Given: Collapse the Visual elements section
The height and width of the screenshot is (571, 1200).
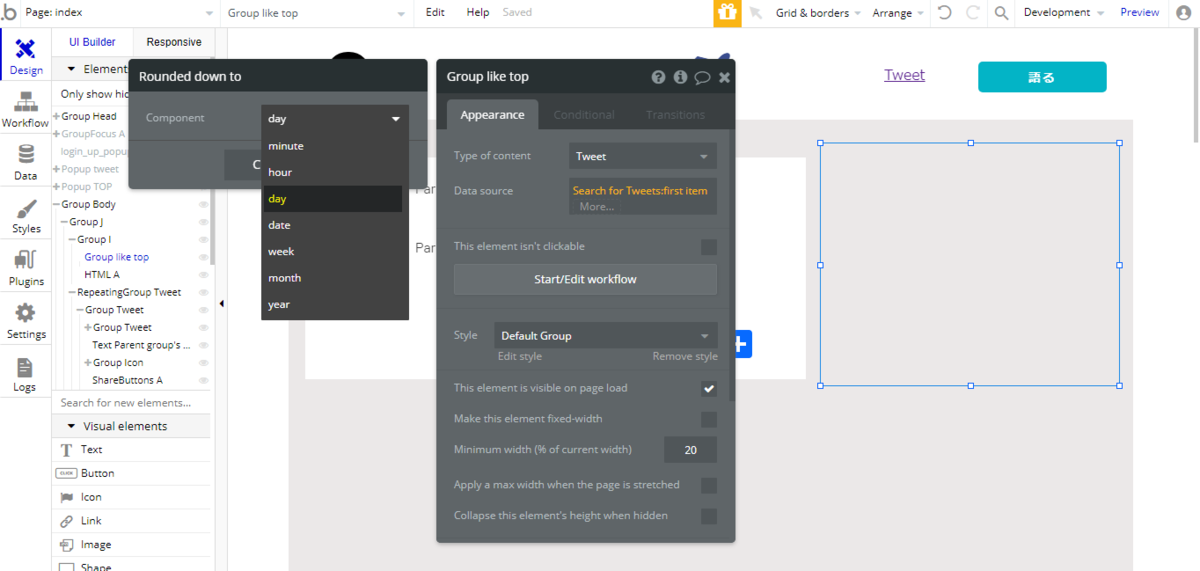Looking at the screenshot, I should point(72,426).
